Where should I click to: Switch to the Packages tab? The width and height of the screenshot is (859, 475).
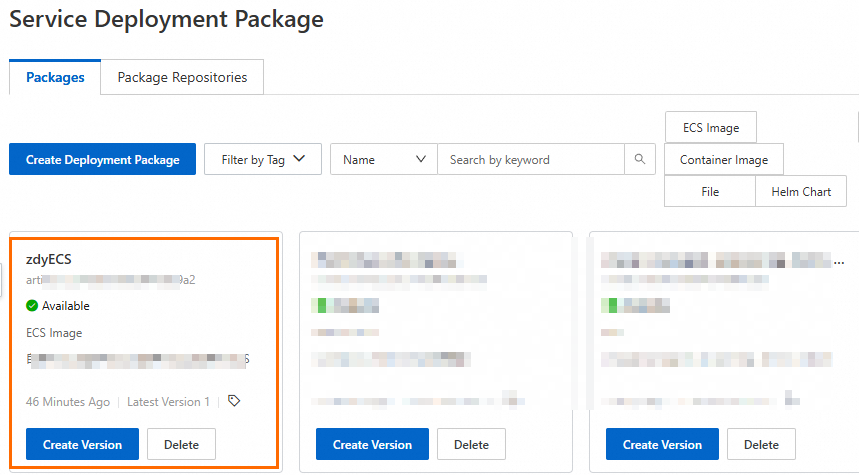tap(55, 77)
